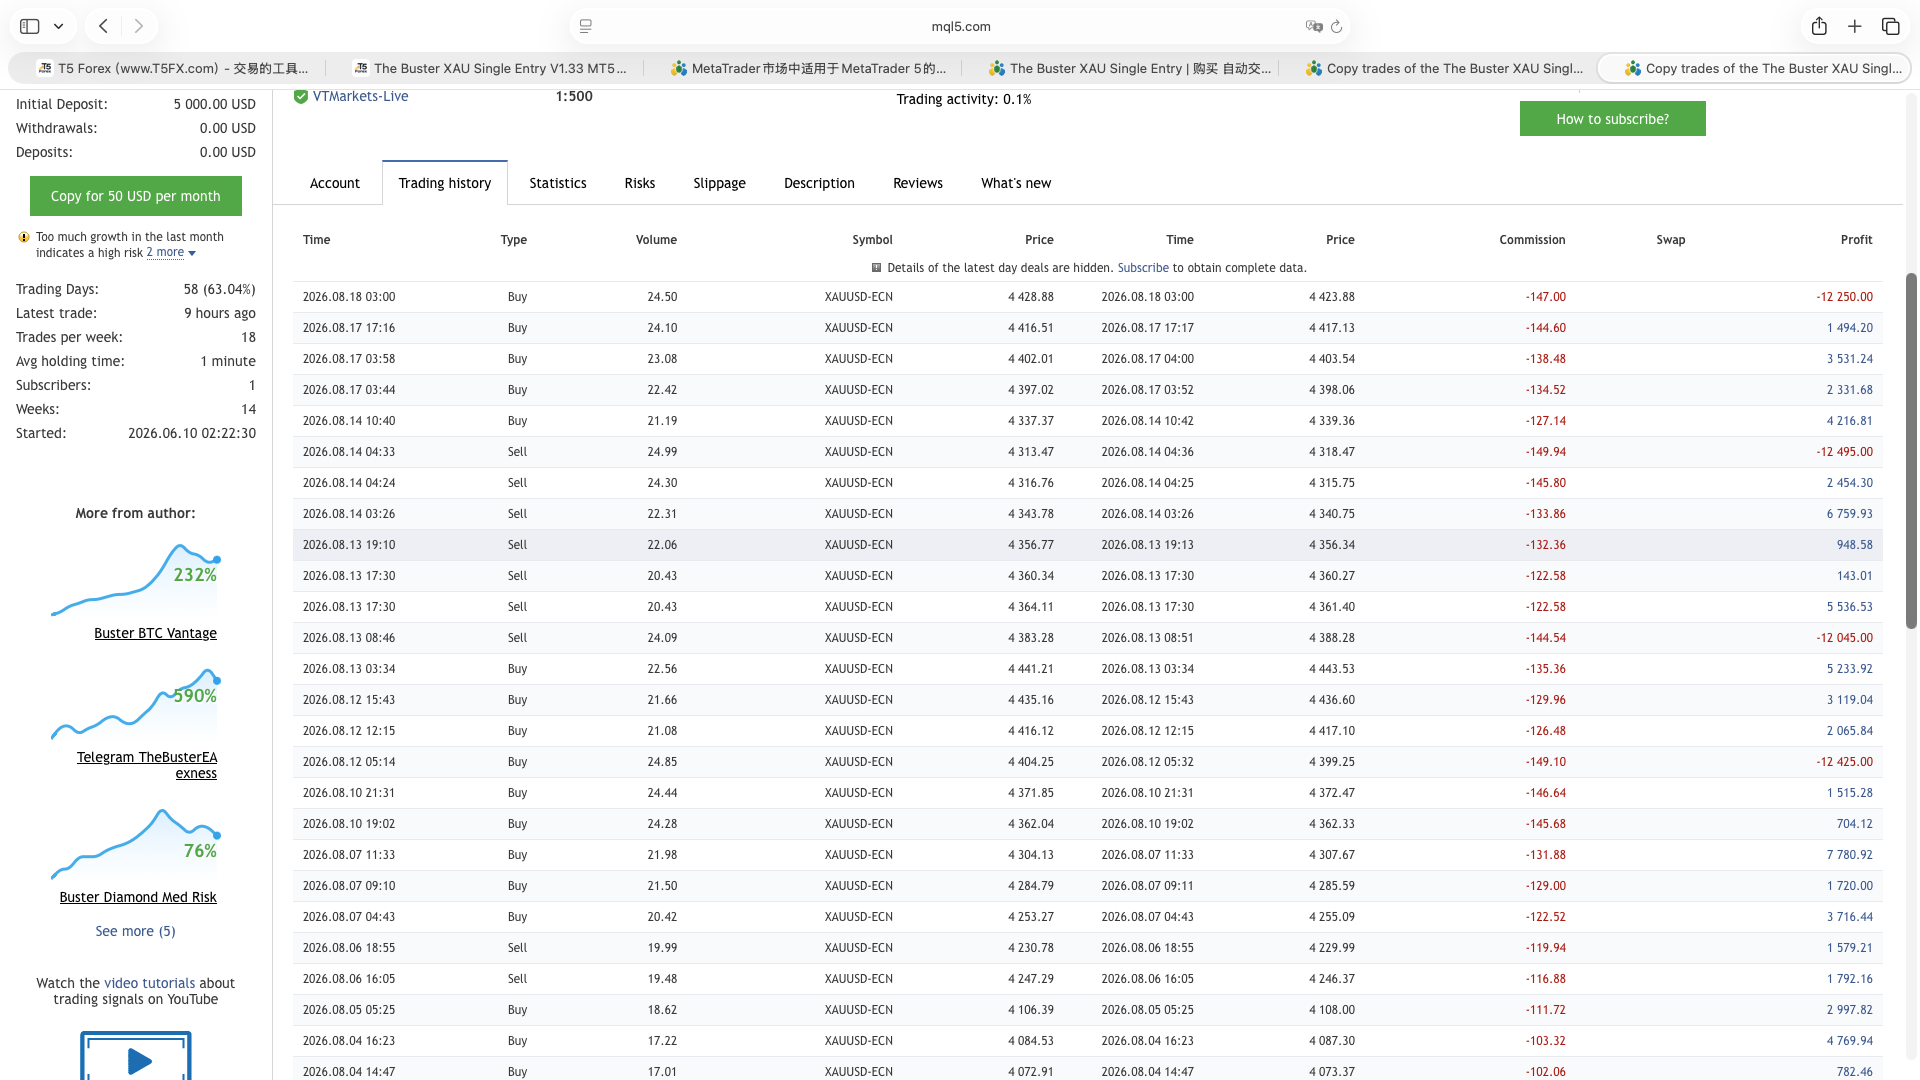Screen dimensions: 1920x1080
Task: Open the Share icon in toolbar
Action: point(1819,26)
